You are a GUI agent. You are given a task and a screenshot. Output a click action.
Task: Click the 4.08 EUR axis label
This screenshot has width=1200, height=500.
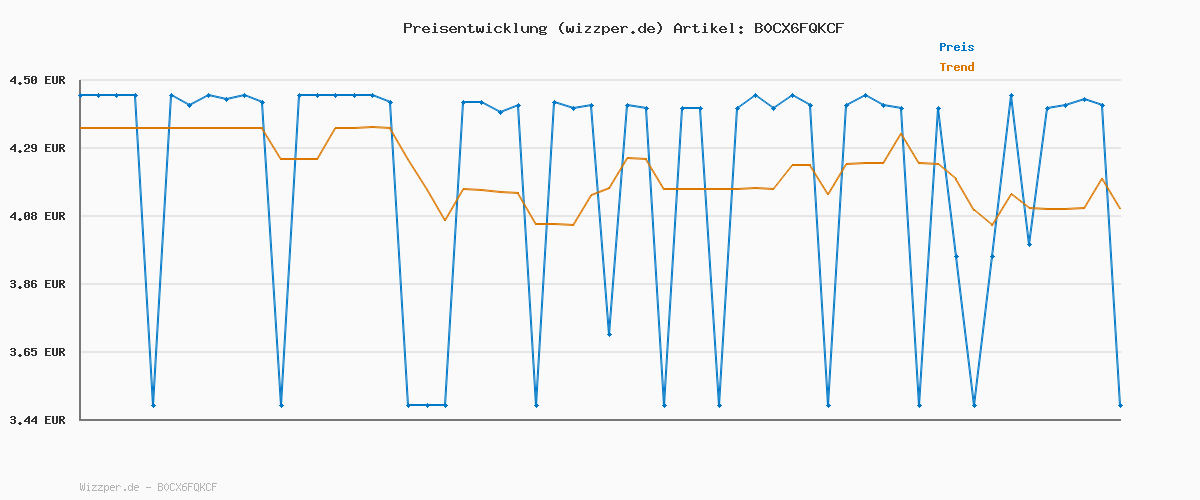click(x=37, y=216)
